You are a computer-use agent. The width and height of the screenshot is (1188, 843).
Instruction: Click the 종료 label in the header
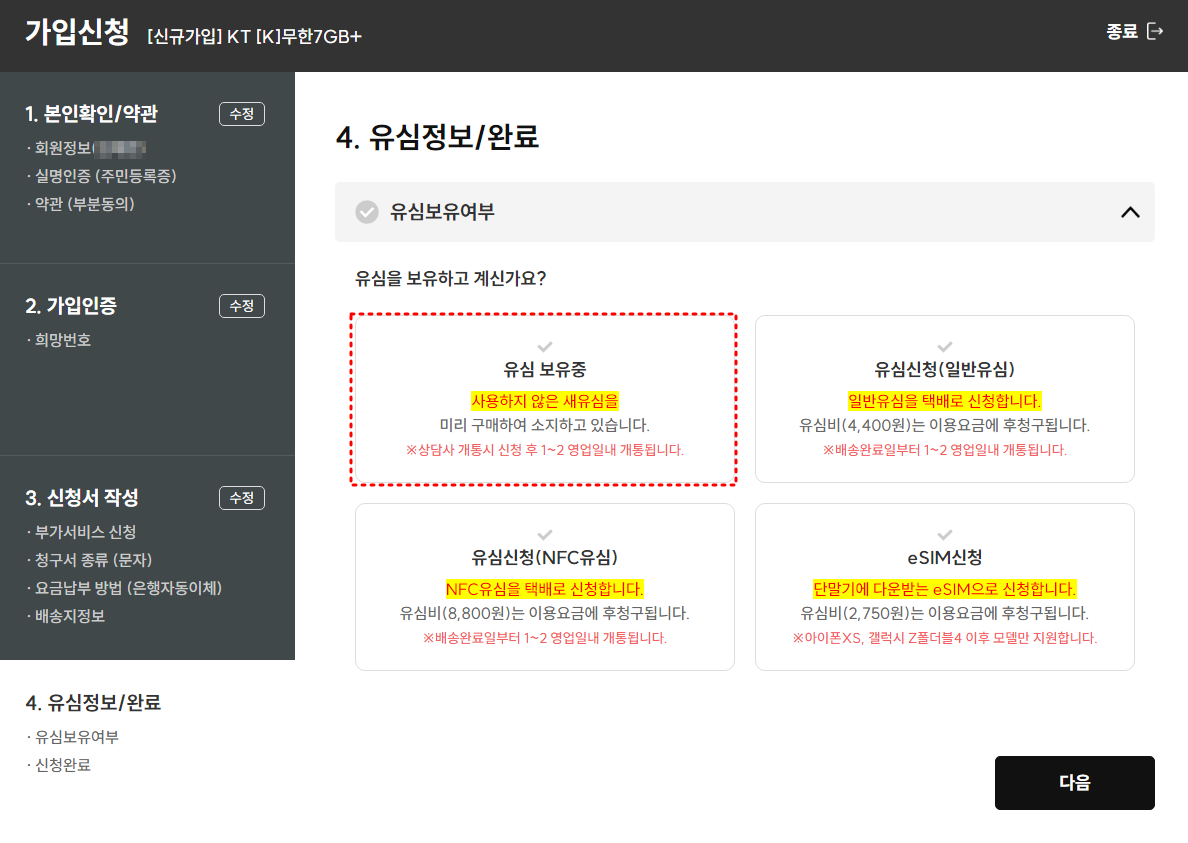coord(1122,31)
